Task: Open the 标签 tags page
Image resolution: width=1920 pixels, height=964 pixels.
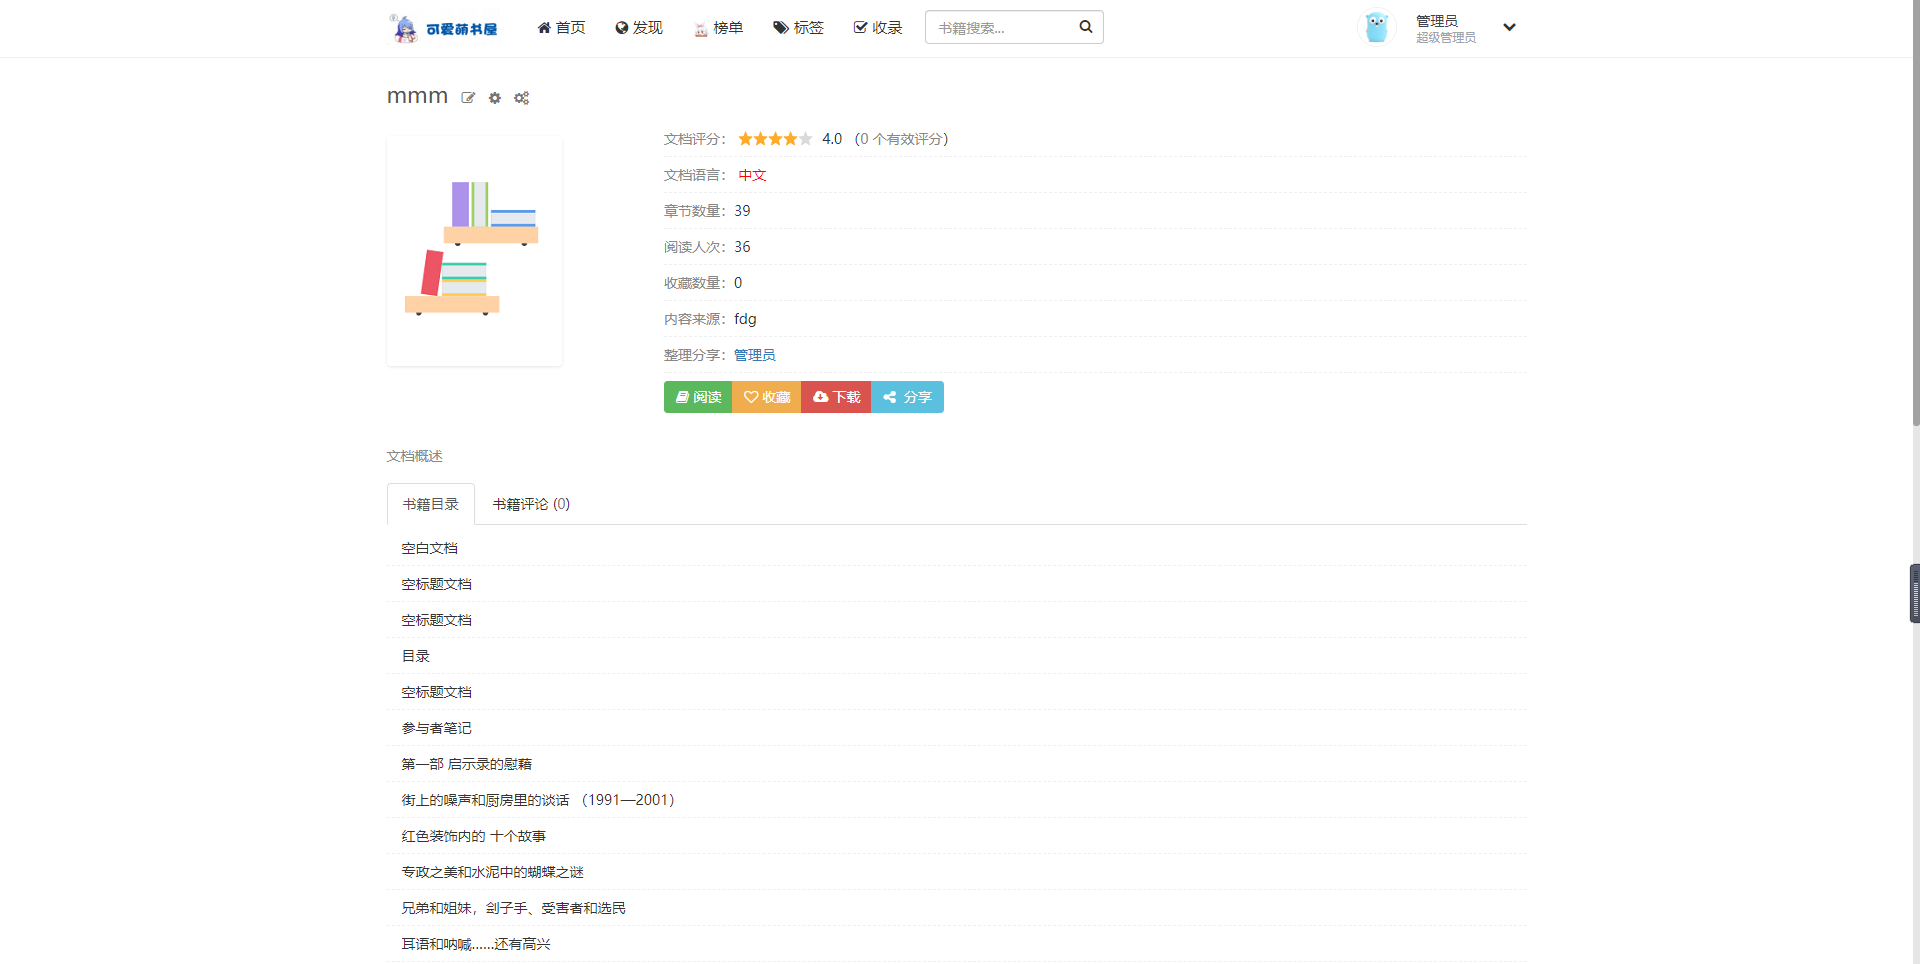Action: pos(798,28)
